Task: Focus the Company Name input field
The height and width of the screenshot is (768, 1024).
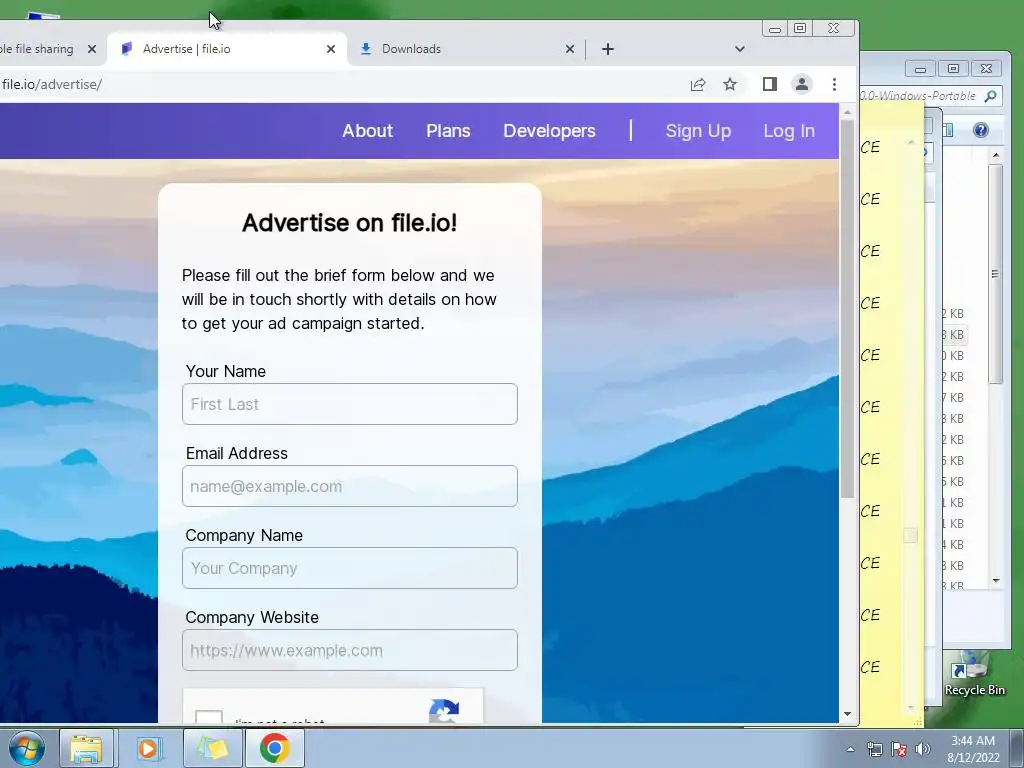Action: (x=350, y=568)
